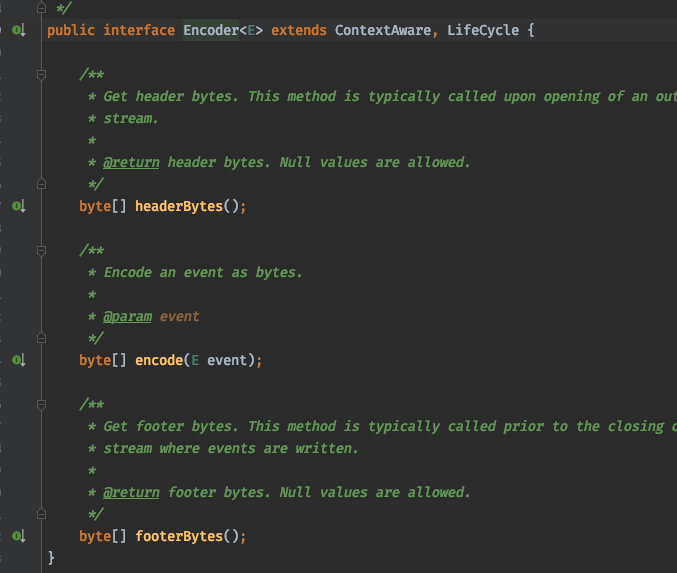Viewport: 677px width, 573px height.
Task: Click the headerBytes method name
Action: coord(179,206)
